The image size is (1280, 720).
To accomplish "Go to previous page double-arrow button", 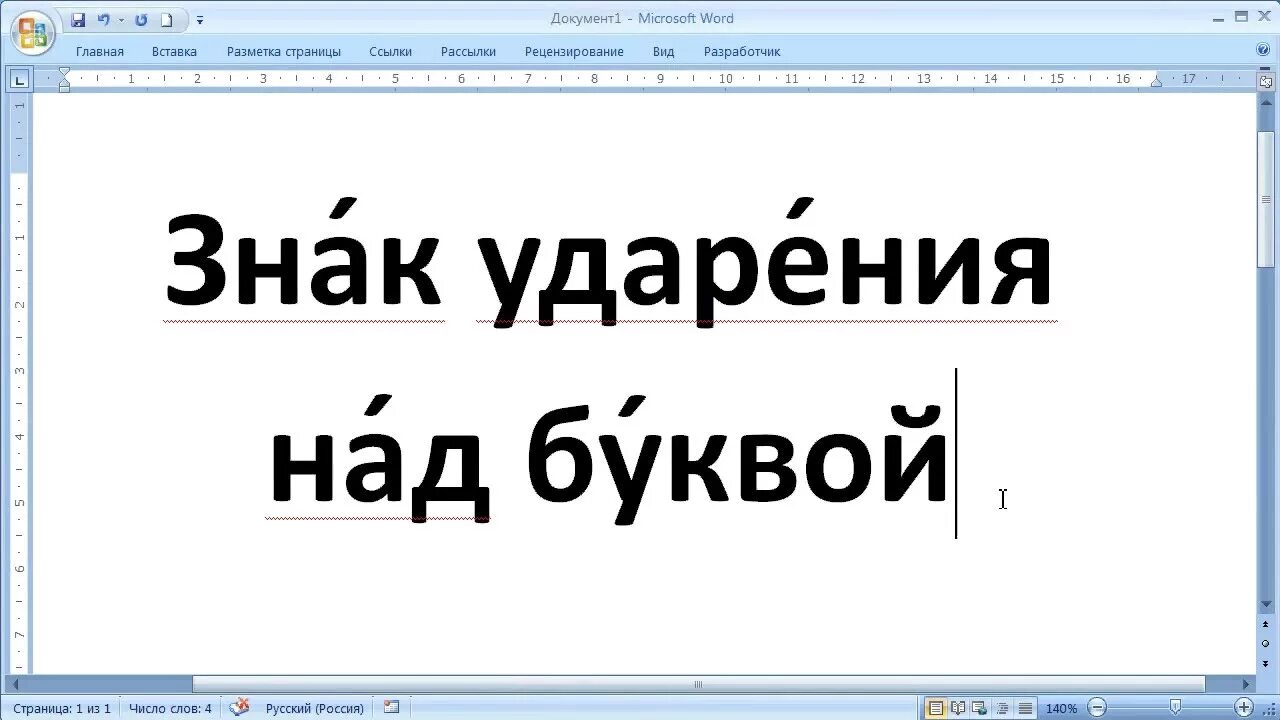I will 1265,625.
